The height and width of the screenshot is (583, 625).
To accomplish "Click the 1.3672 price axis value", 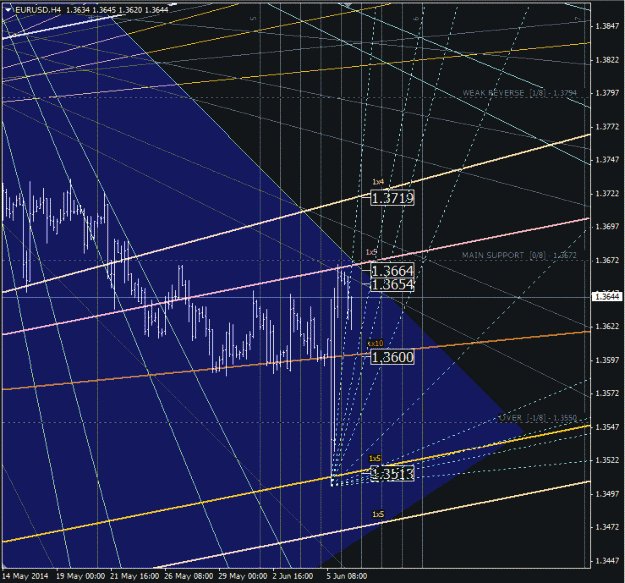I will pos(607,261).
